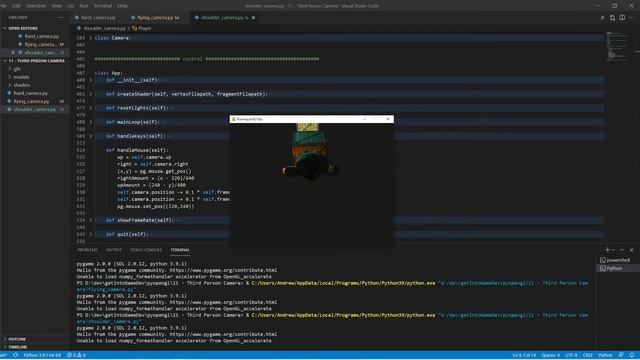Click the sync icon in the status bar
640x360 pixels.
15,355
